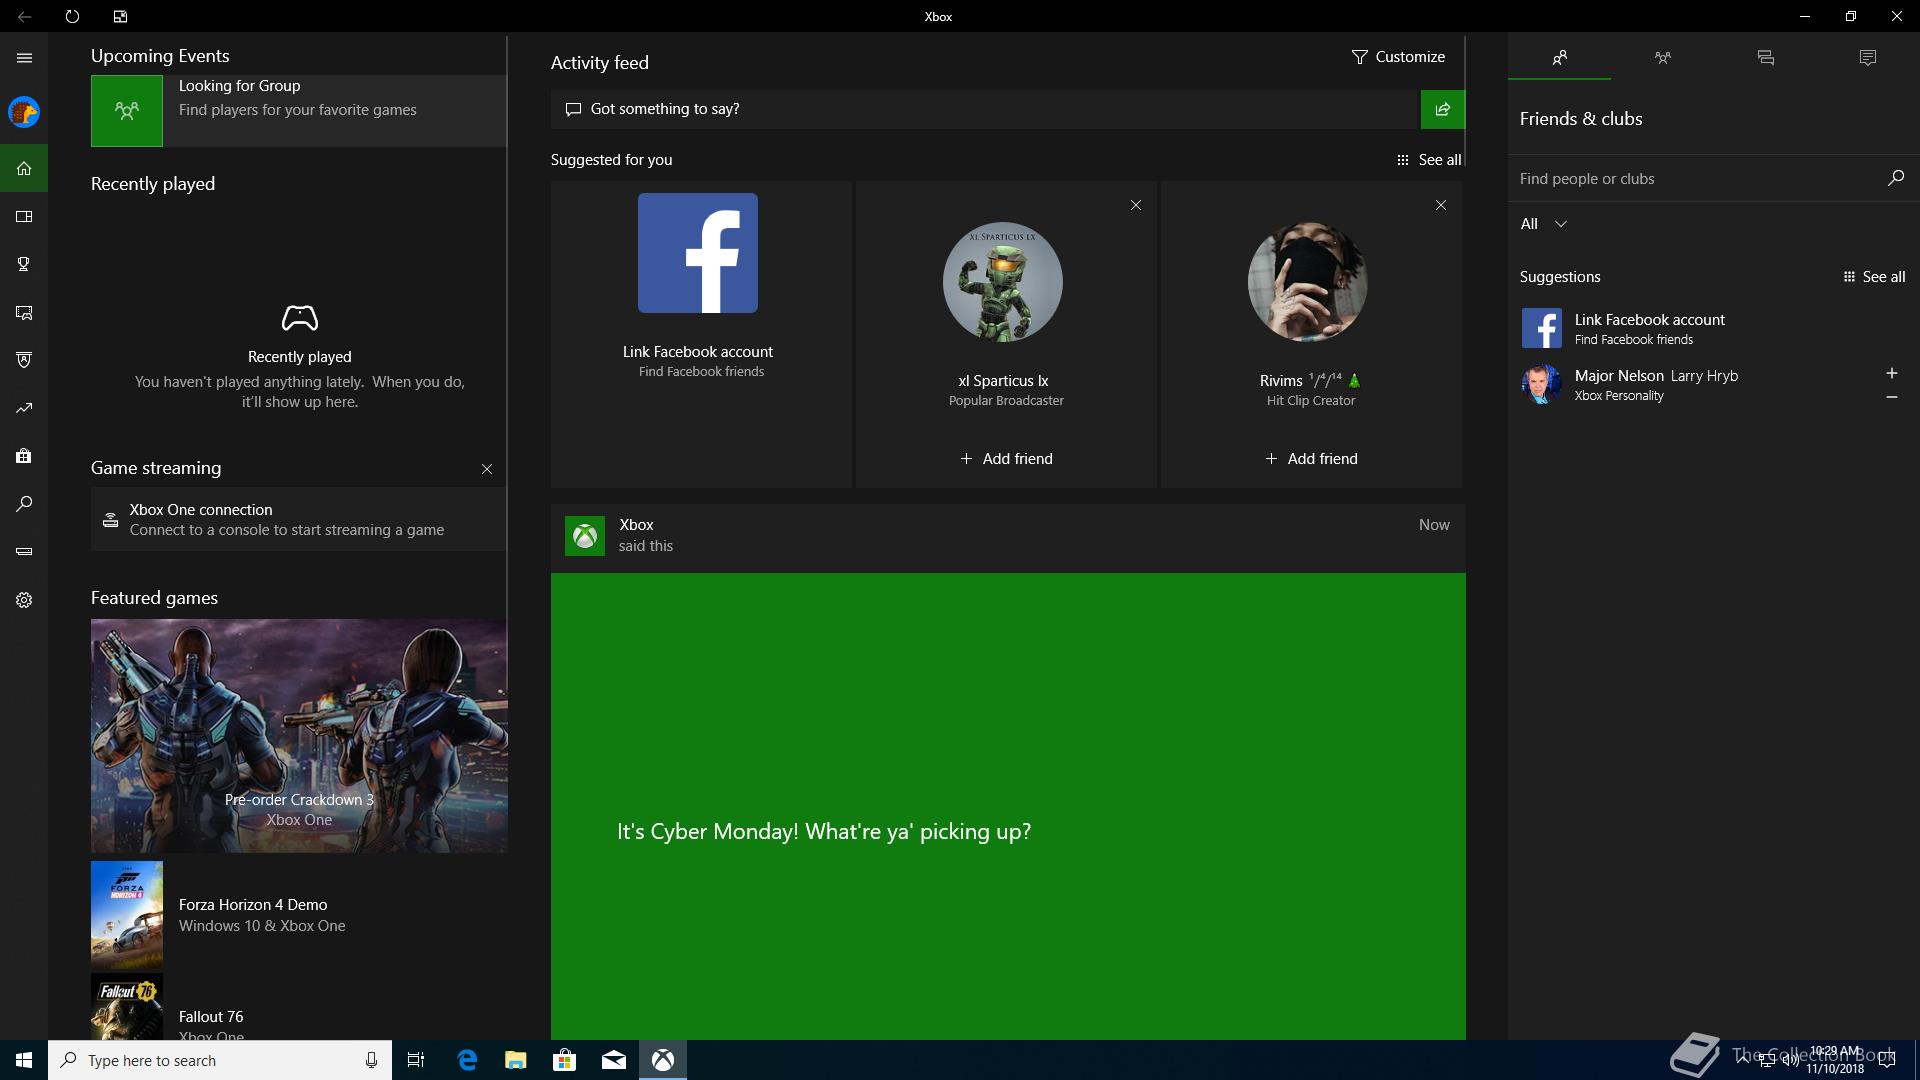Click the search magnifier in Friends panel
This screenshot has width=1920, height=1080.
tap(1896, 178)
